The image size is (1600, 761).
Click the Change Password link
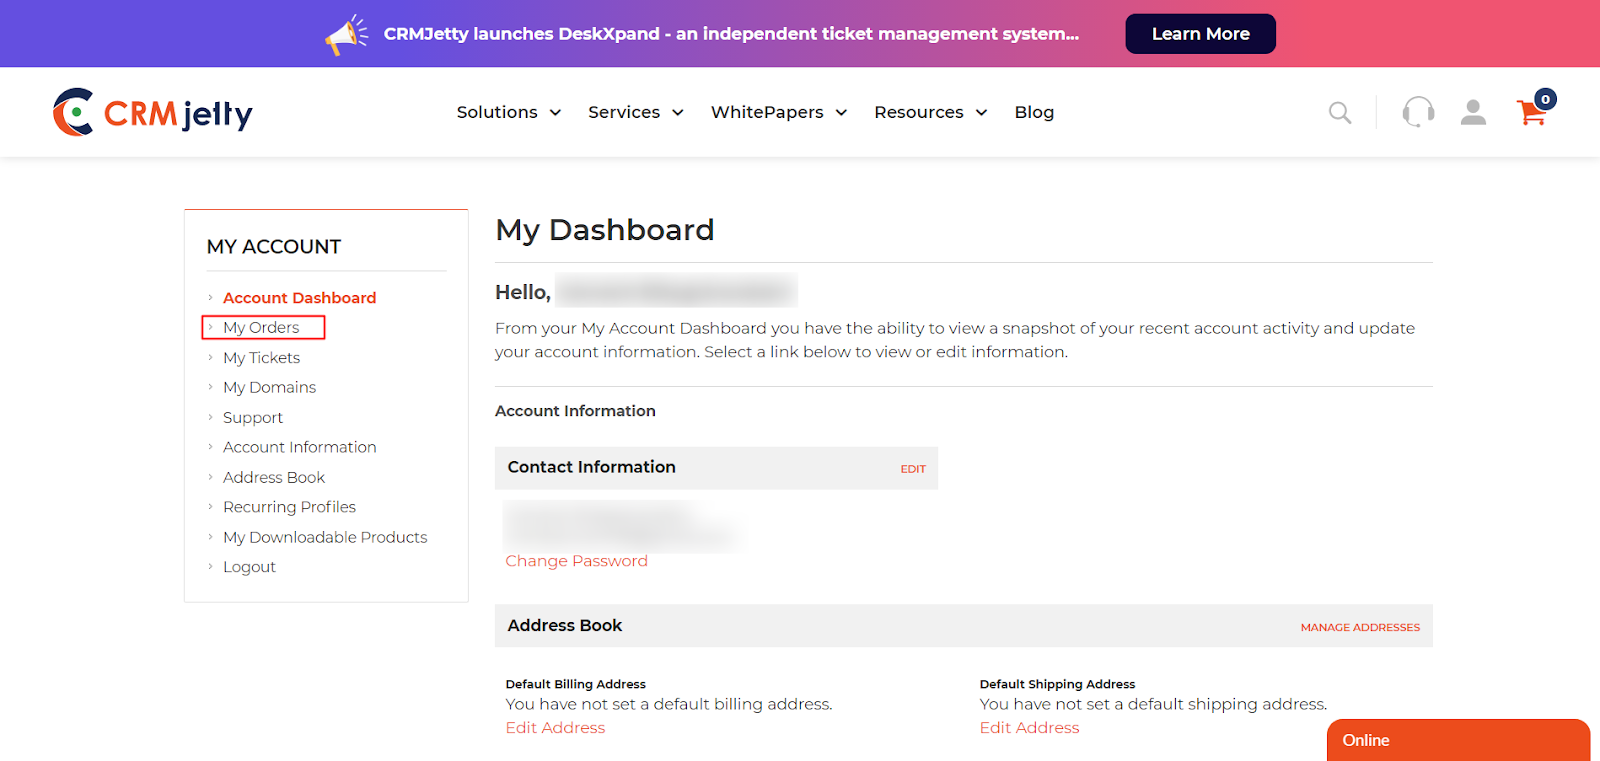pos(576,561)
